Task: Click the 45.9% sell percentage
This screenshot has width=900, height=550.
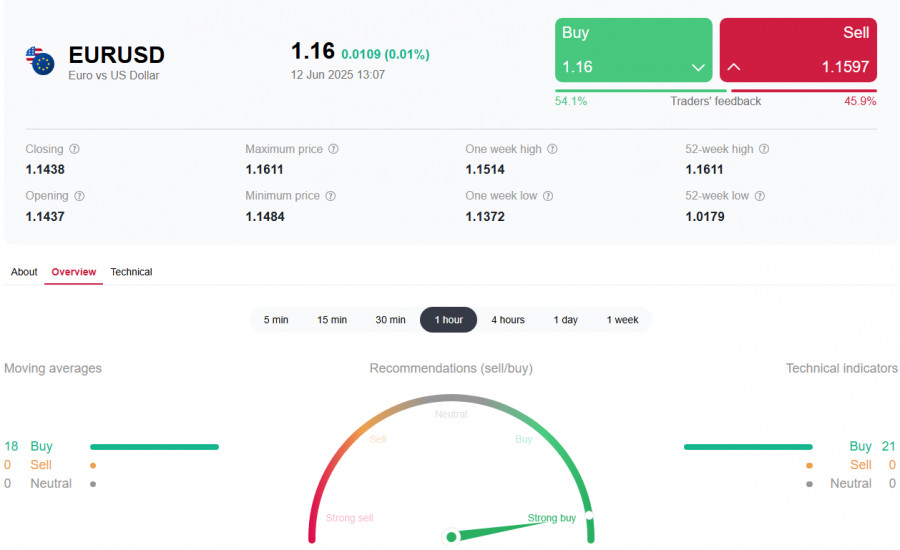Action: pyautogui.click(x=860, y=101)
